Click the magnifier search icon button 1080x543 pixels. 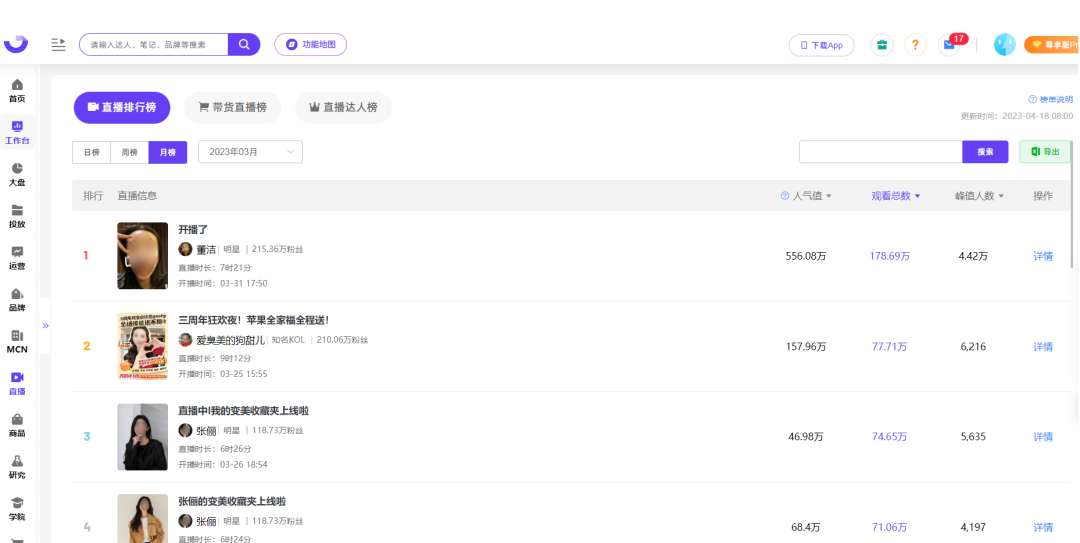click(243, 45)
